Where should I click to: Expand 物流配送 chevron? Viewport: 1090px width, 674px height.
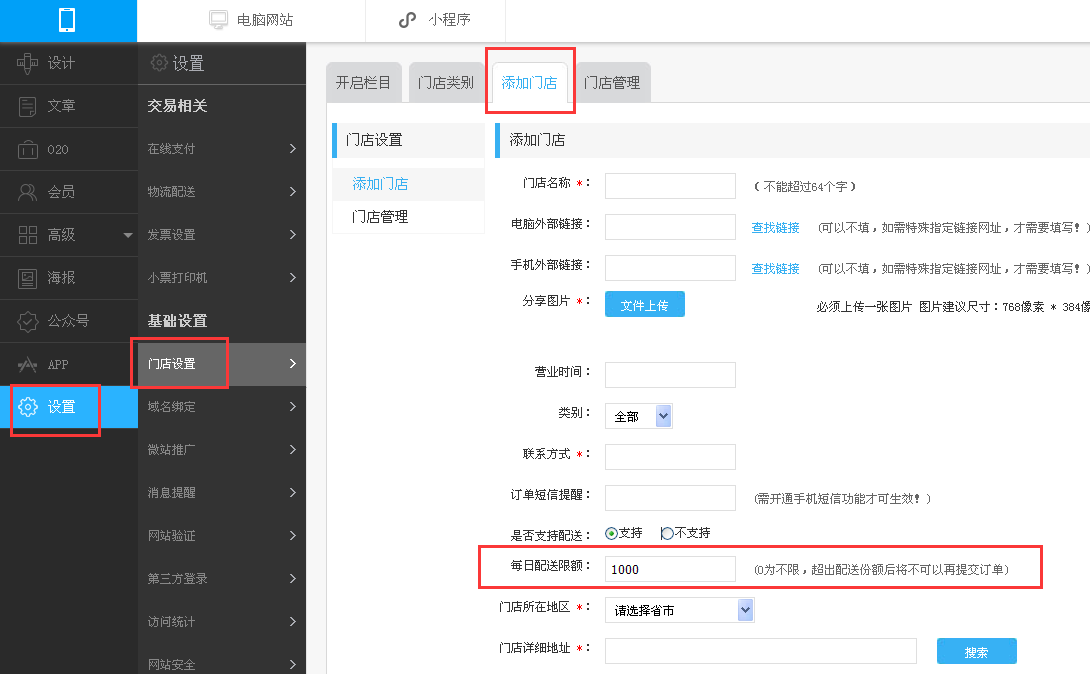293,192
